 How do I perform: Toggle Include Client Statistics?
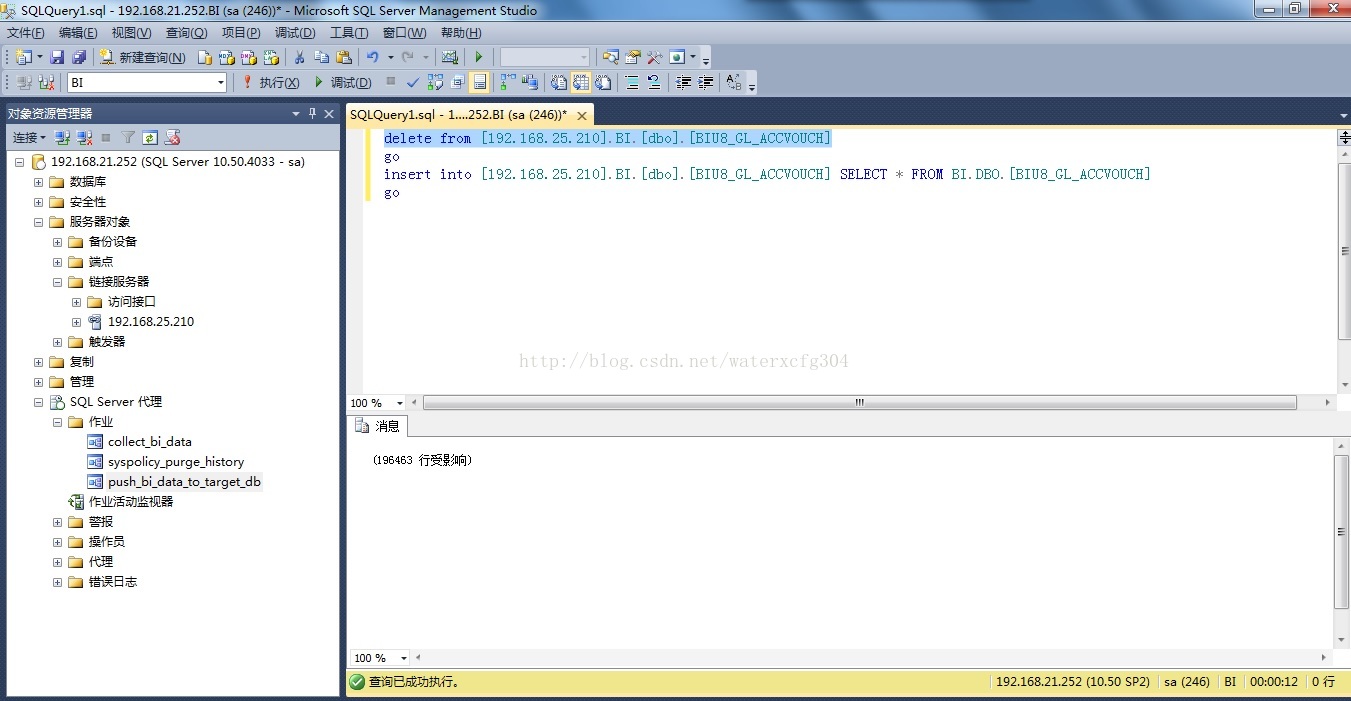[x=530, y=82]
